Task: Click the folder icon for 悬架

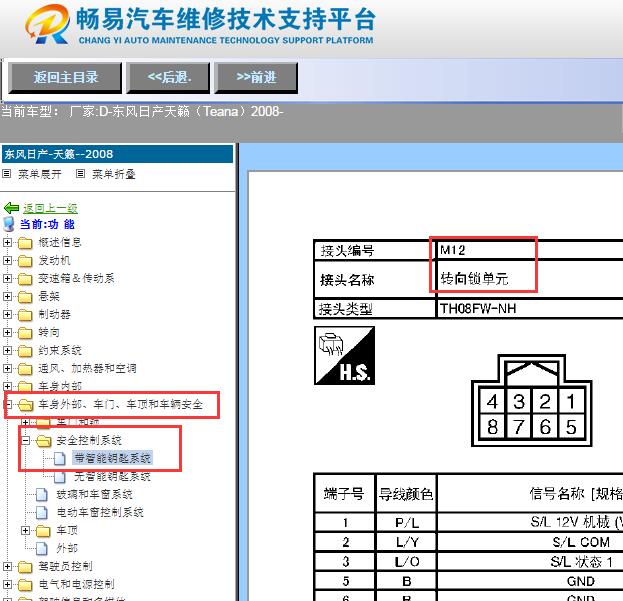Action: tap(25, 297)
